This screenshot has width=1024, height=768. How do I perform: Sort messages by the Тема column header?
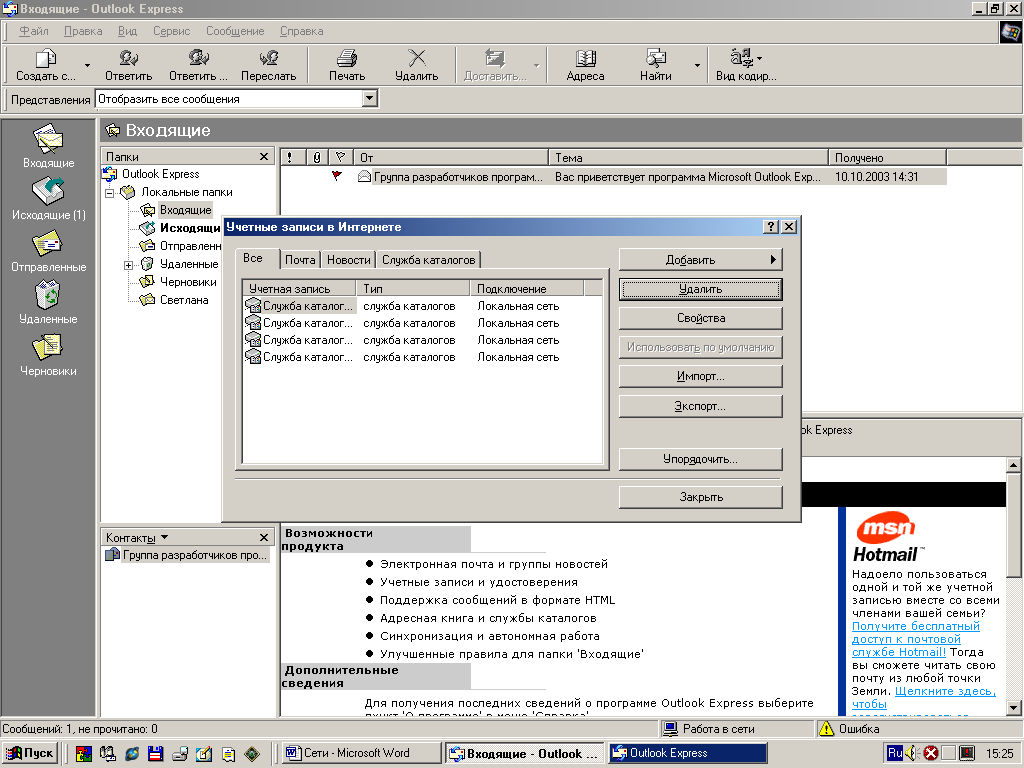(x=688, y=157)
